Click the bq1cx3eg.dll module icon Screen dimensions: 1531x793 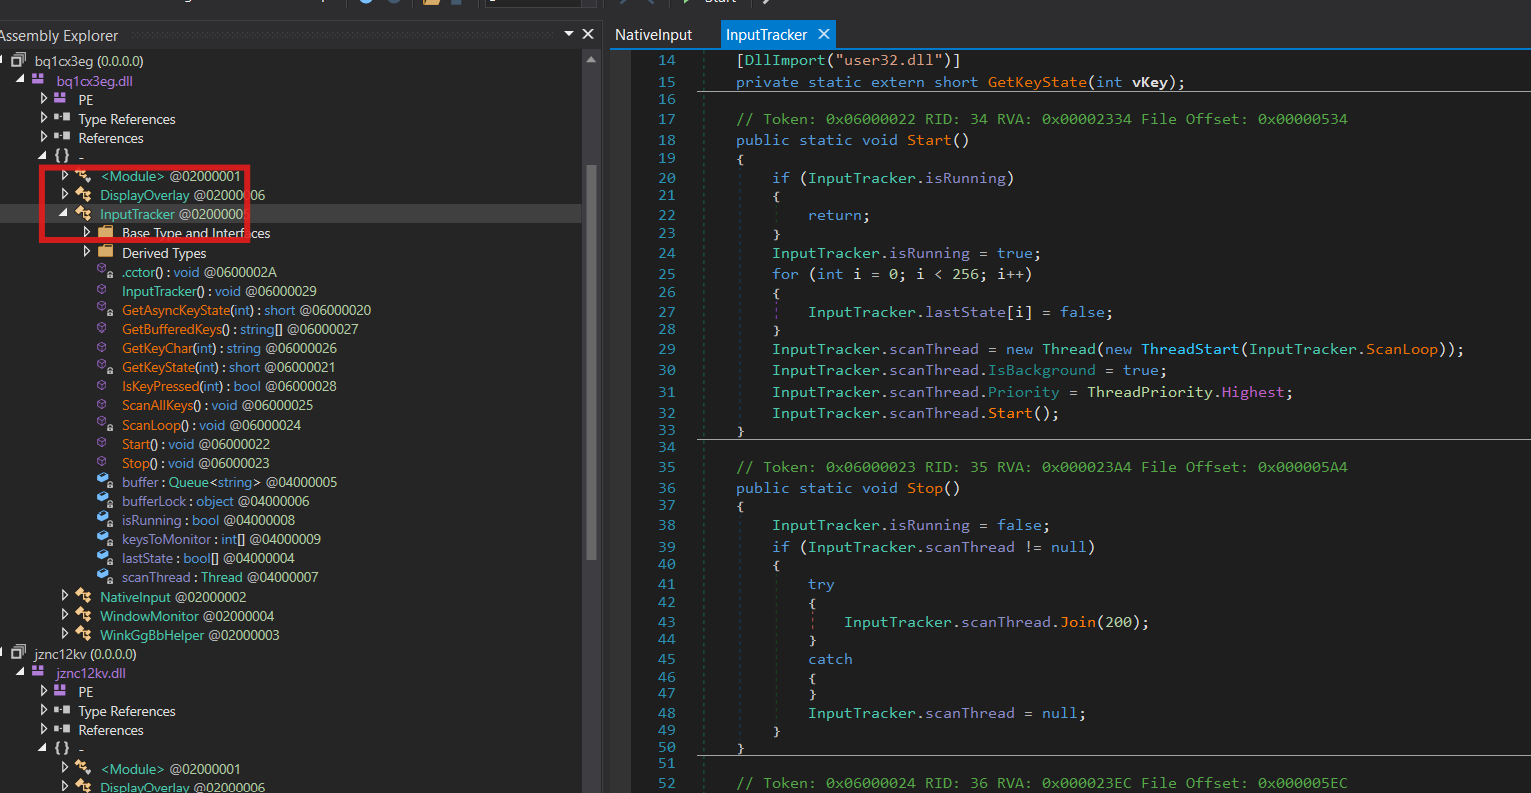39,80
